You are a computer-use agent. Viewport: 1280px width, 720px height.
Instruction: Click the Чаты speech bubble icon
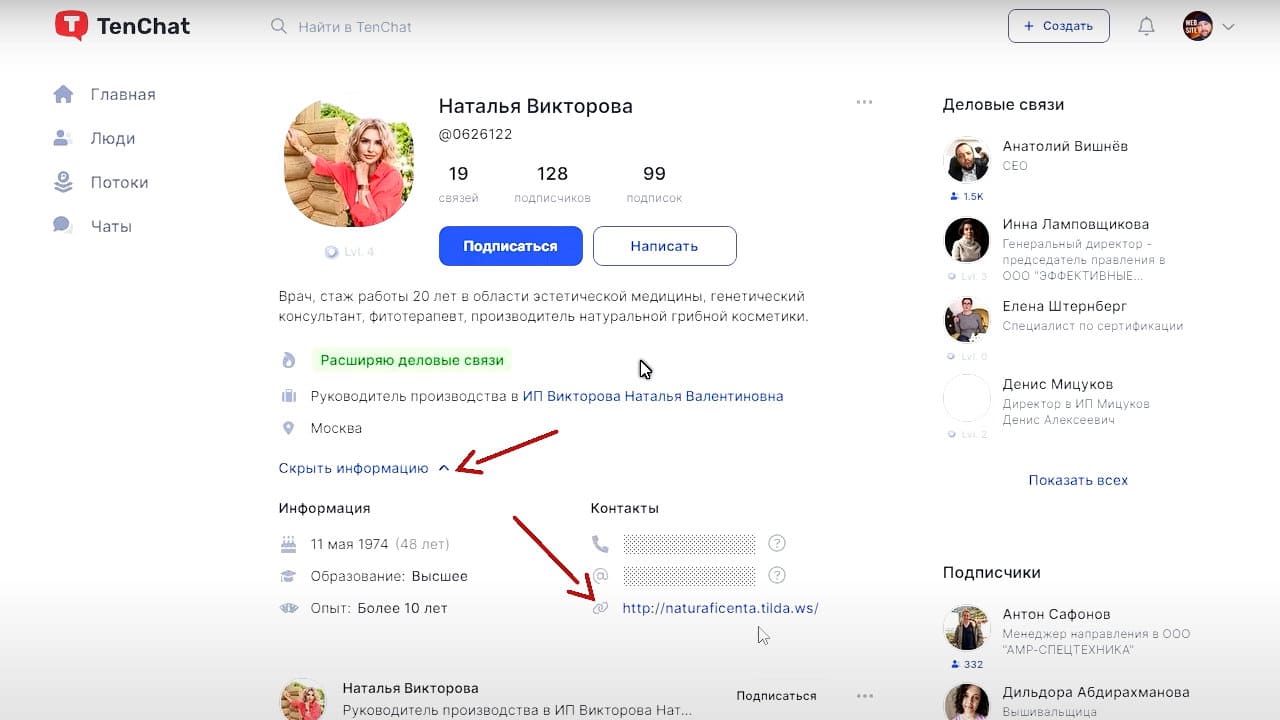(x=63, y=226)
